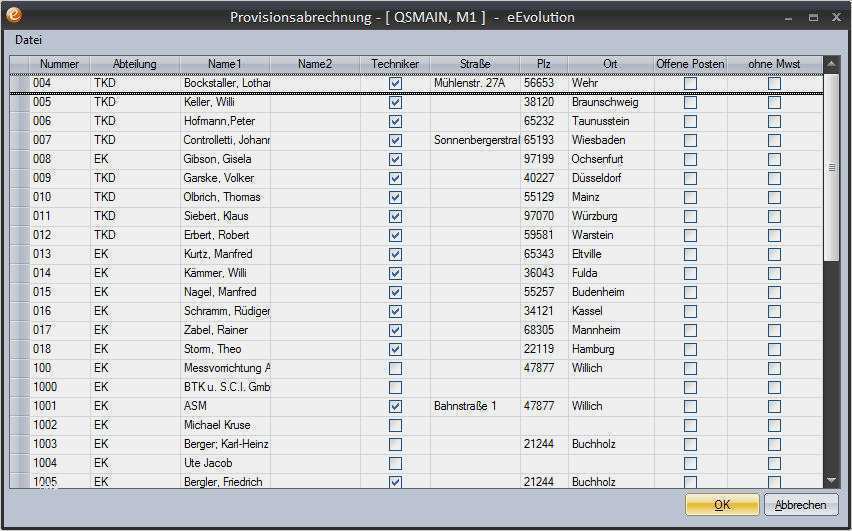
Task: Click the OK button
Action: click(x=722, y=504)
